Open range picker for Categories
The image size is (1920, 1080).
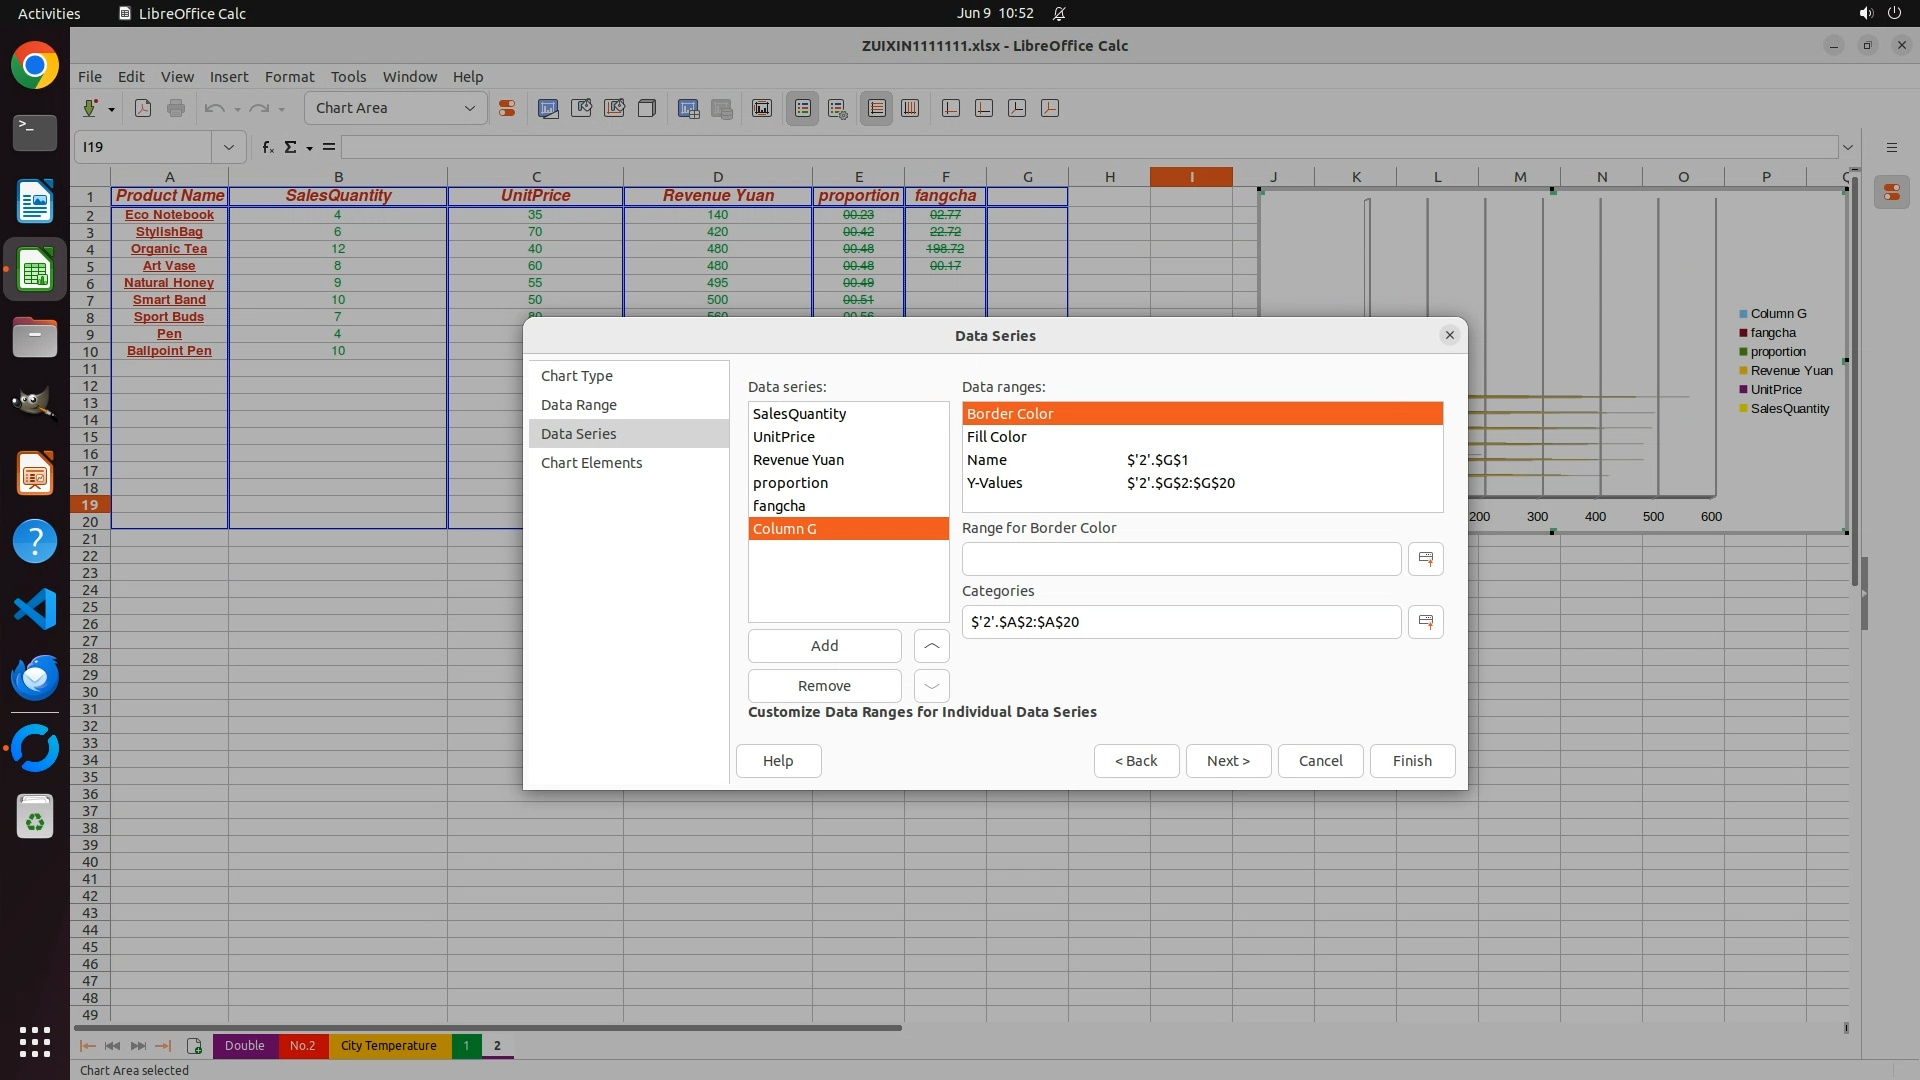(1425, 622)
